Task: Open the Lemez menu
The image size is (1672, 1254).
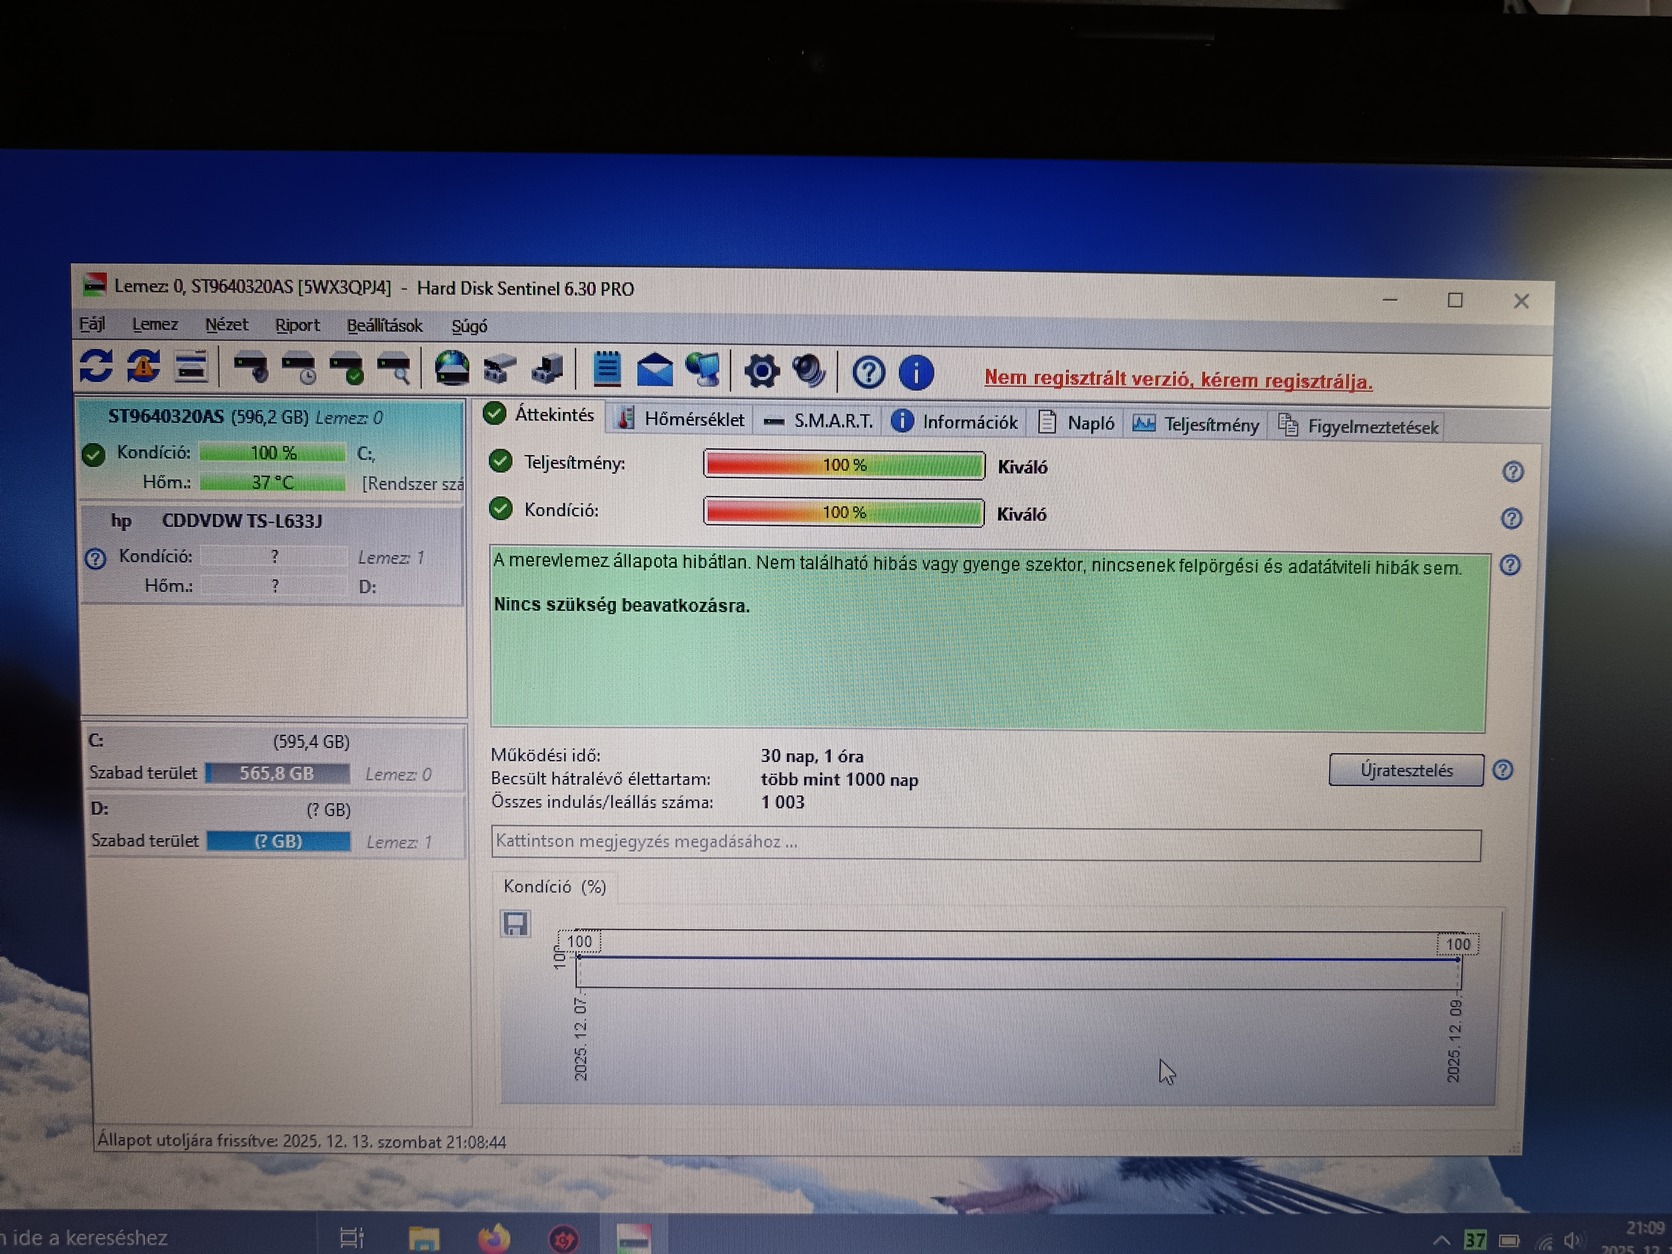Action: pyautogui.click(x=155, y=324)
